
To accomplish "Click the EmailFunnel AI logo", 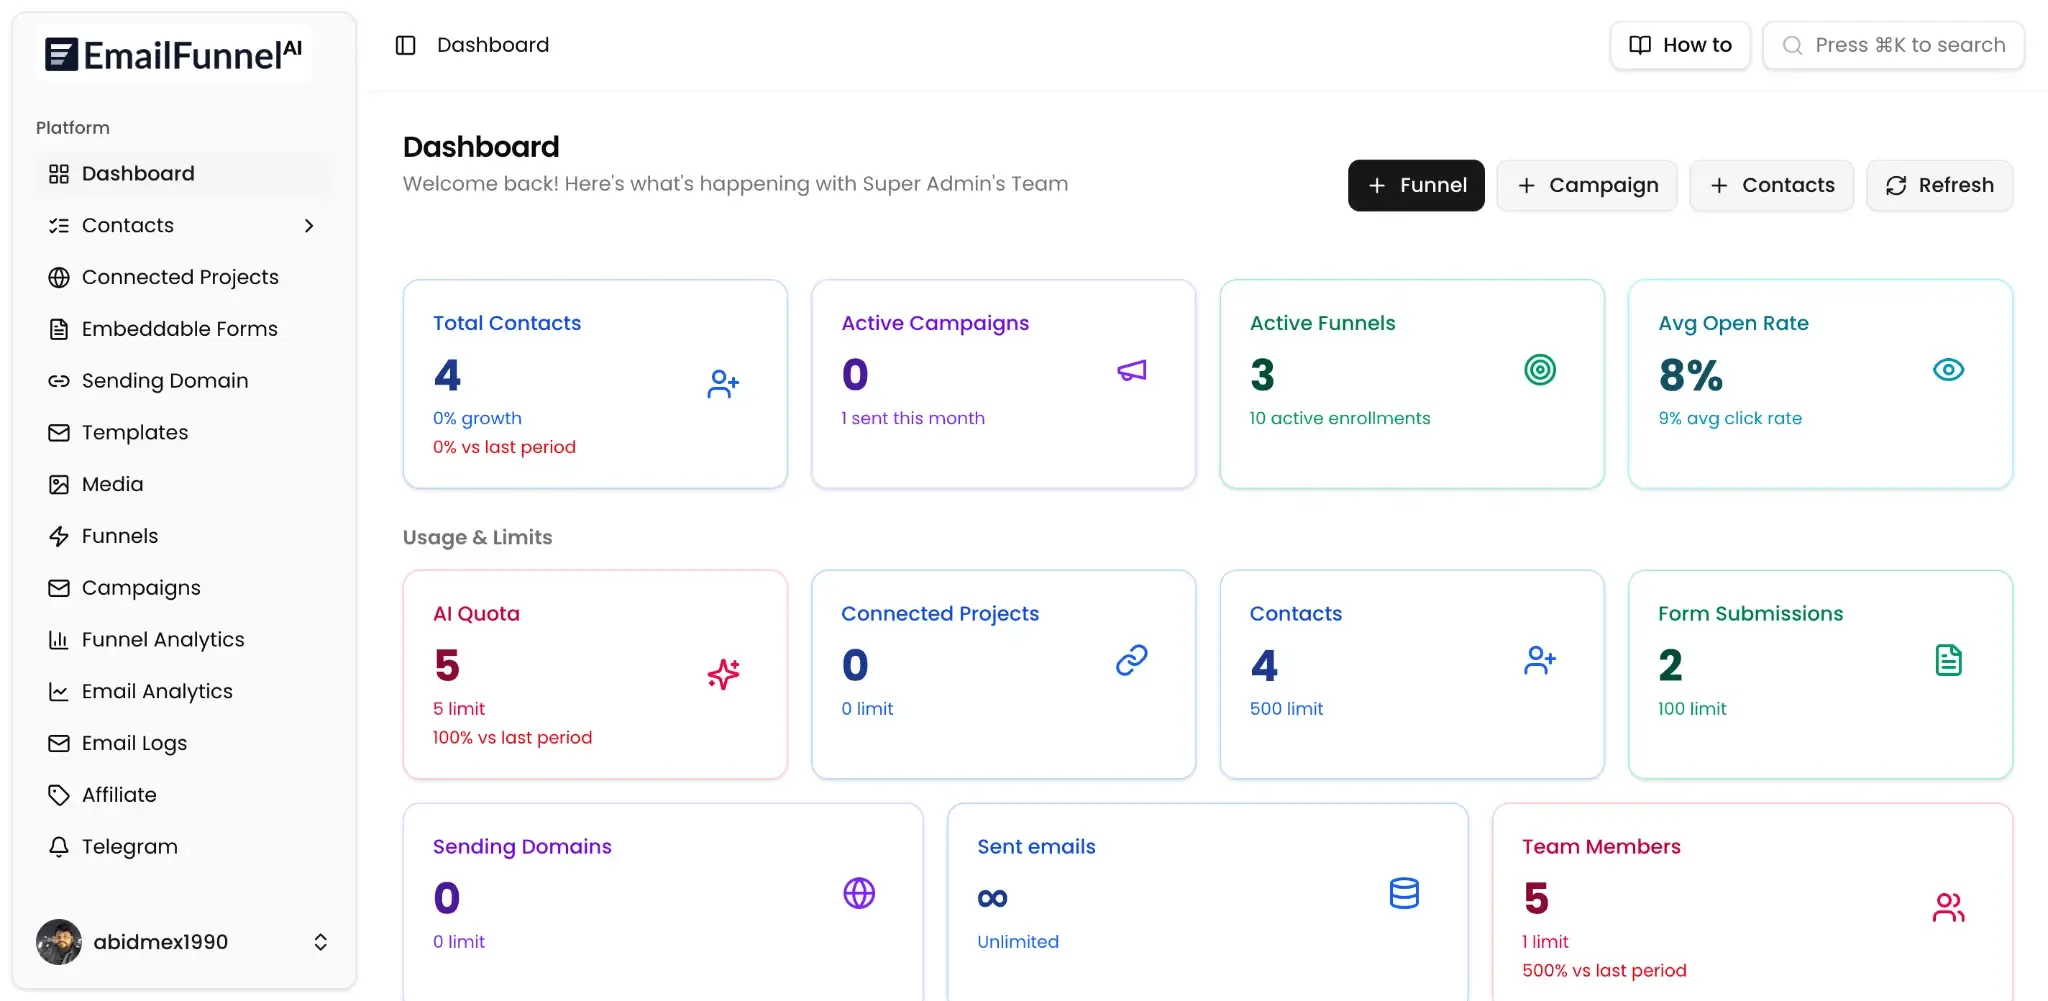I will [x=173, y=54].
